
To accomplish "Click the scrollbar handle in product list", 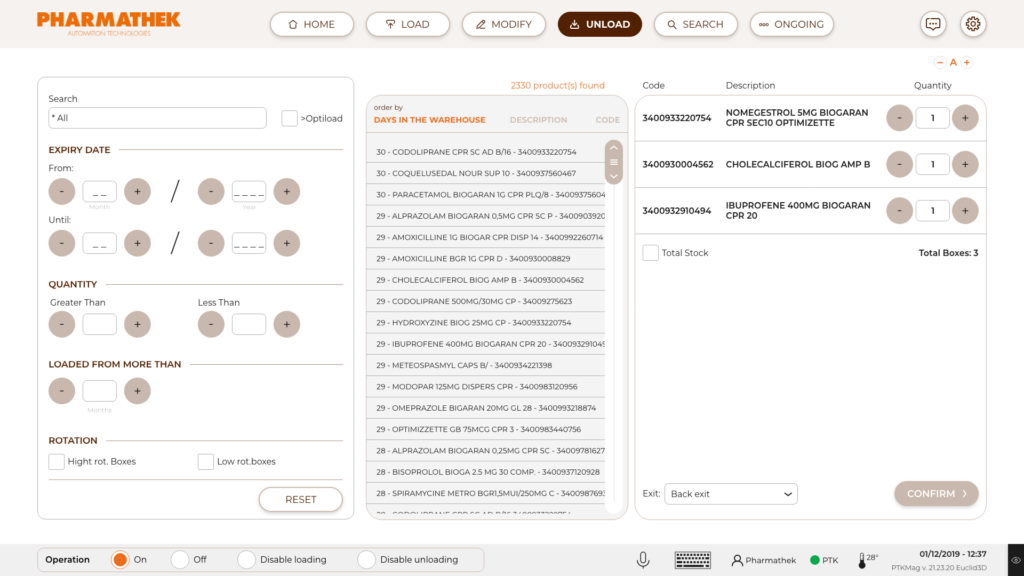I will click(614, 162).
